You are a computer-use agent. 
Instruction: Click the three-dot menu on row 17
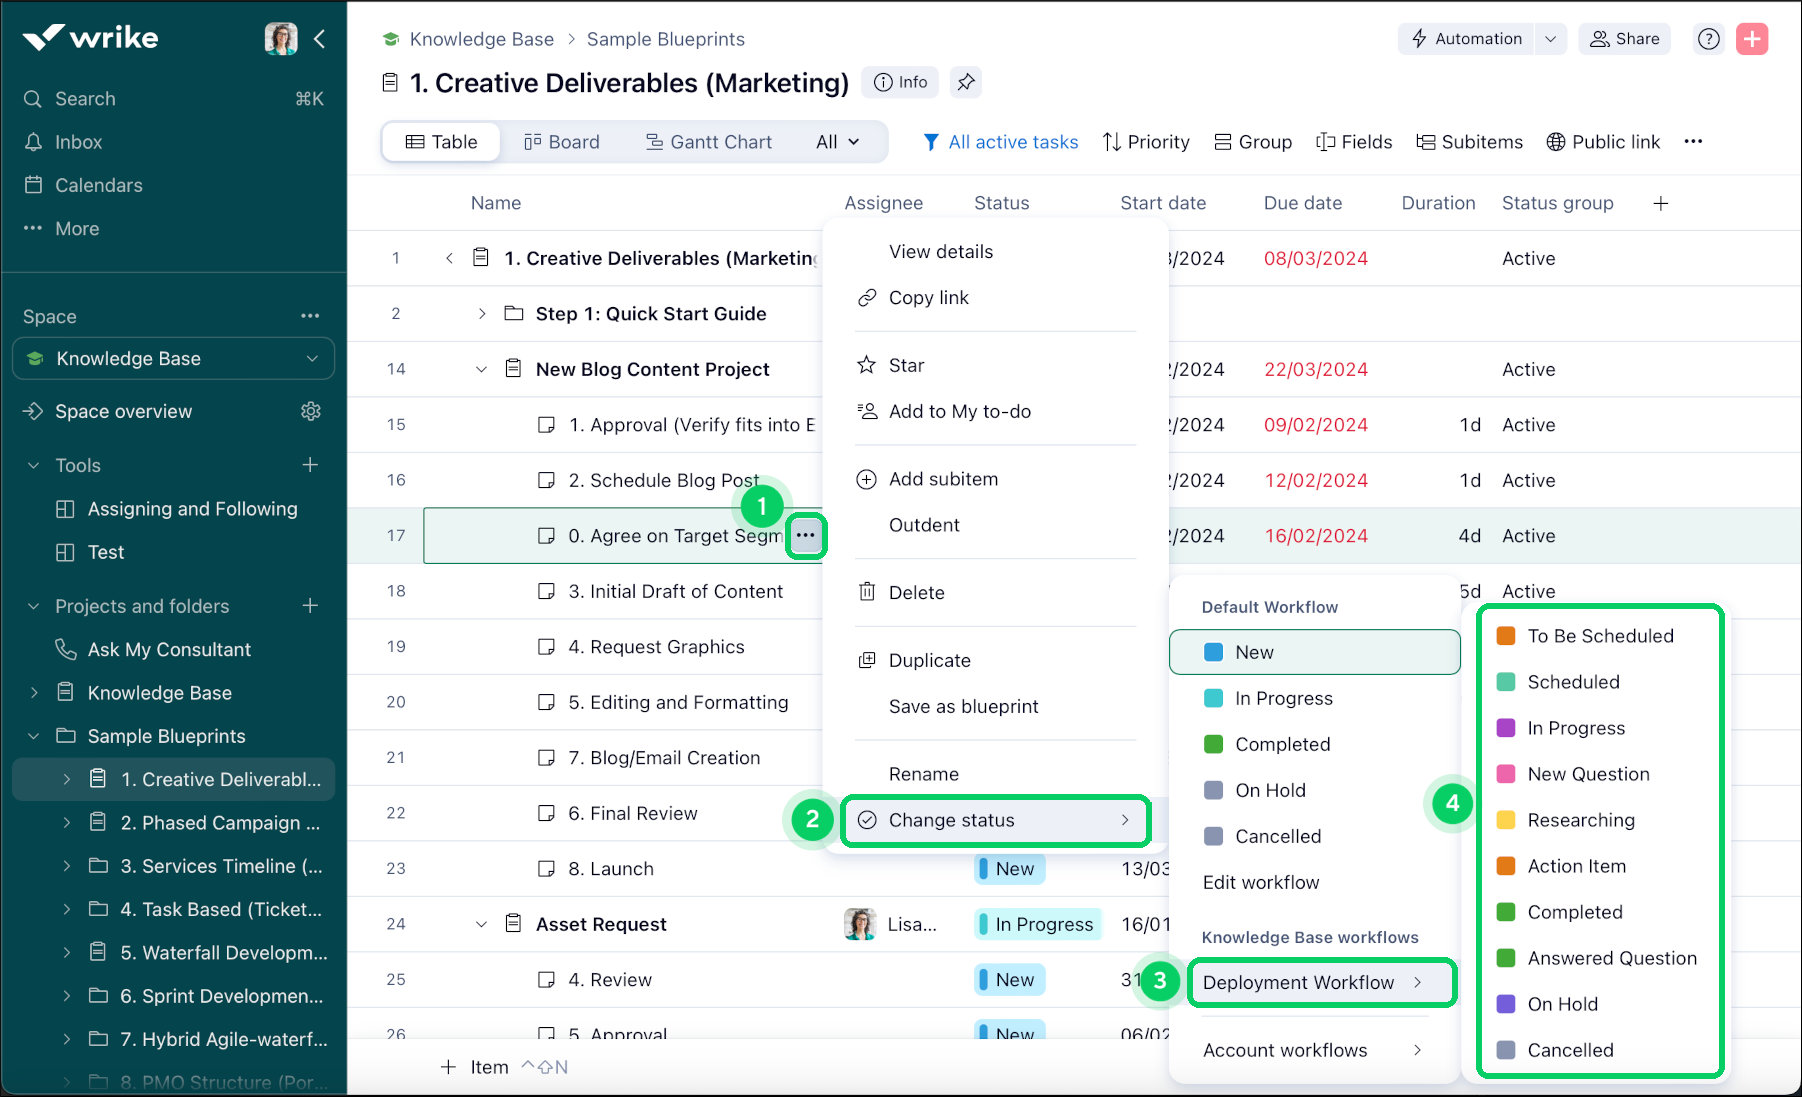[x=806, y=536]
